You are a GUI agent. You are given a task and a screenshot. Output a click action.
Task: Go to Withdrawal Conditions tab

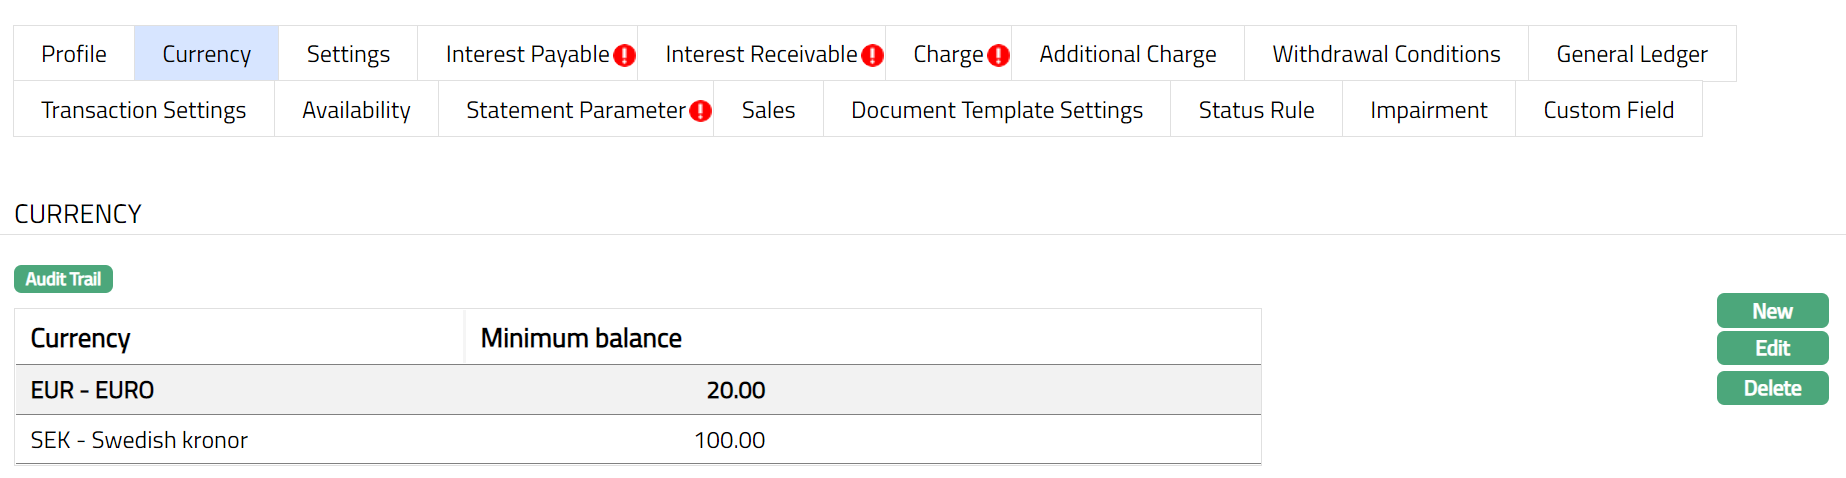pos(1386,54)
